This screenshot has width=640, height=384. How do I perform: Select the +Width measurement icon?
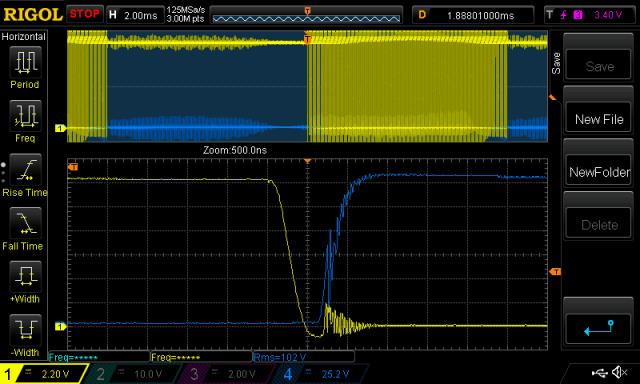click(x=25, y=276)
